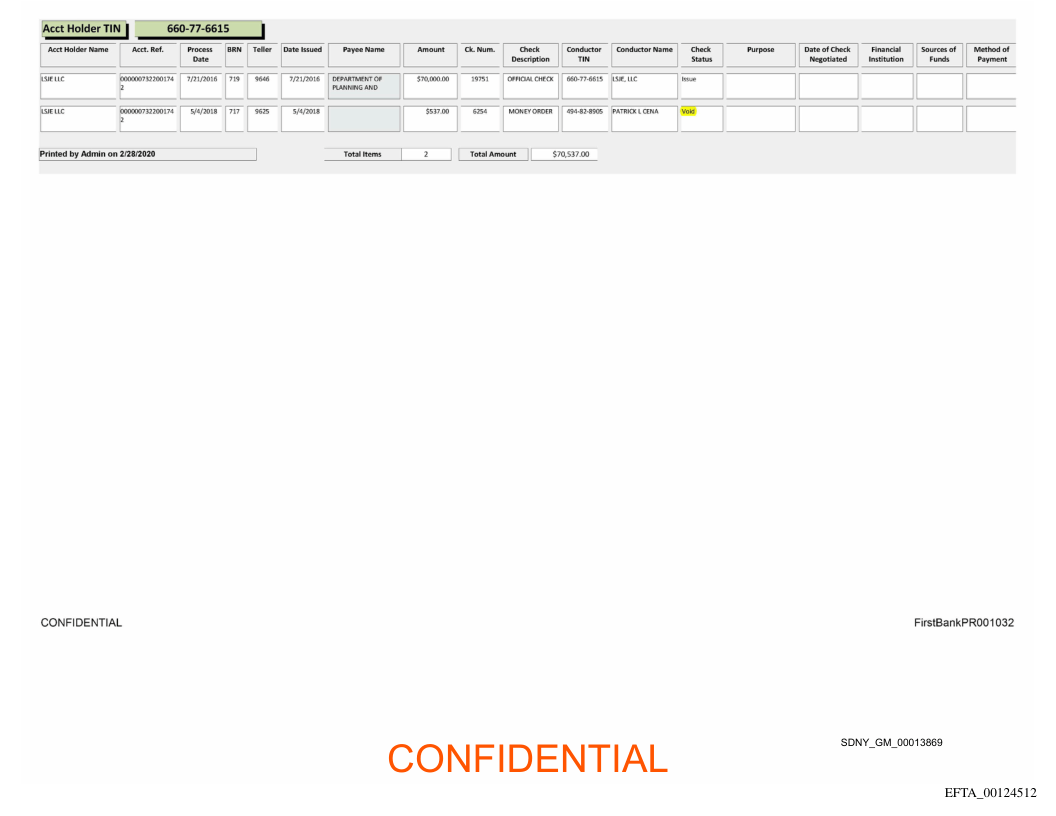Click the $537.00 amount cell
1056x816 pixels.
coord(432,112)
